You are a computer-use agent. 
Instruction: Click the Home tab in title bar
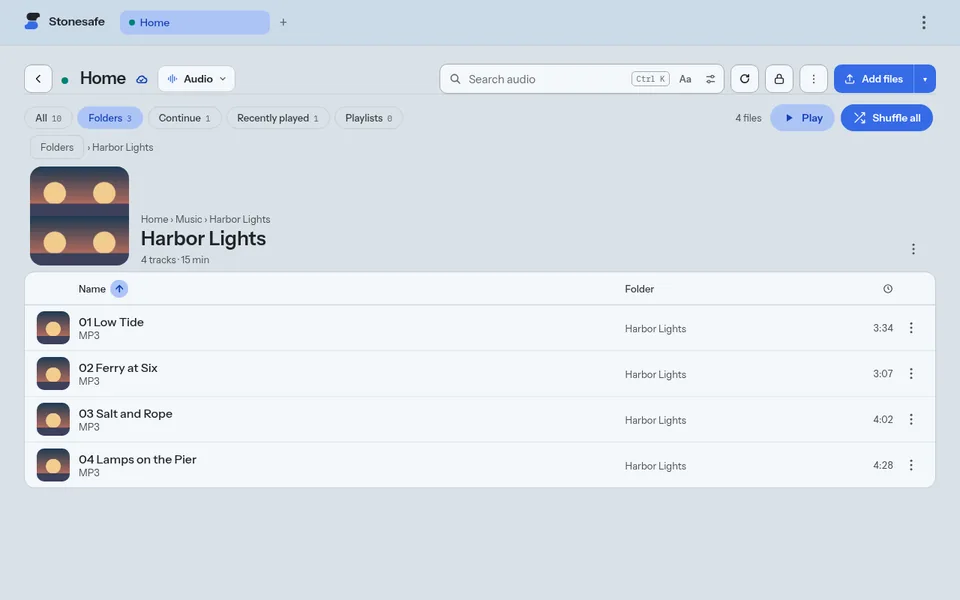[x=195, y=23]
